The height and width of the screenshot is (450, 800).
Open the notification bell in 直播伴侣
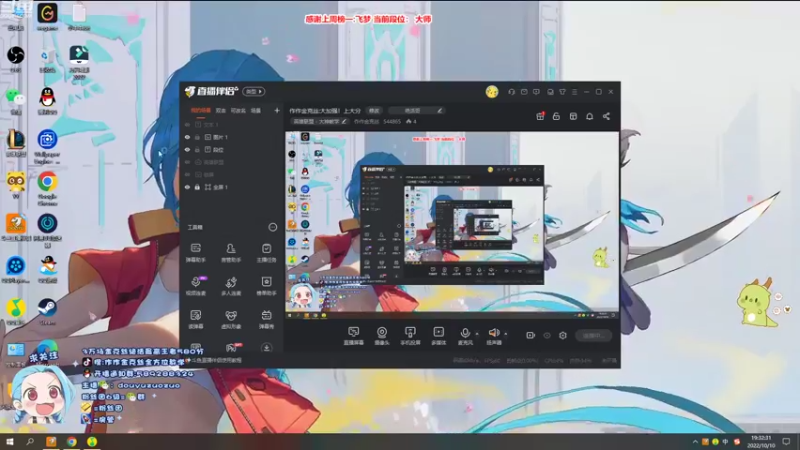click(x=589, y=116)
